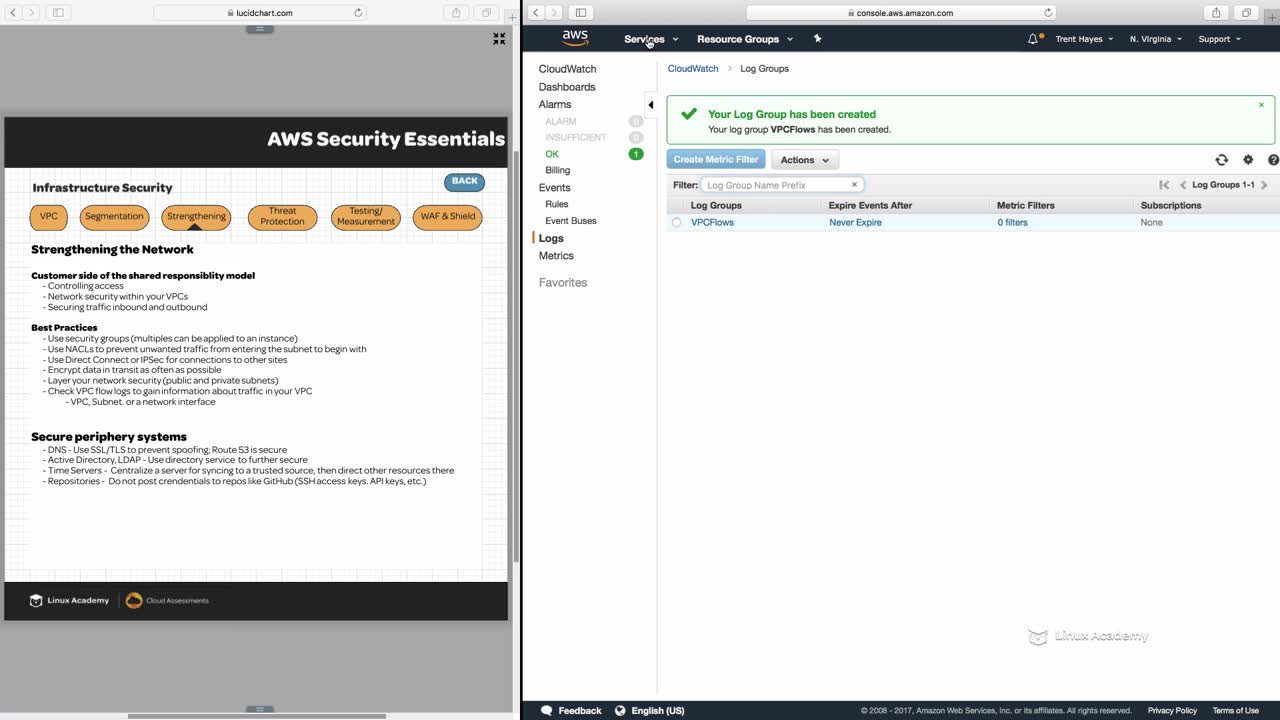Open the VPCFlows log group link
This screenshot has height=720, width=1280.
[x=712, y=223]
